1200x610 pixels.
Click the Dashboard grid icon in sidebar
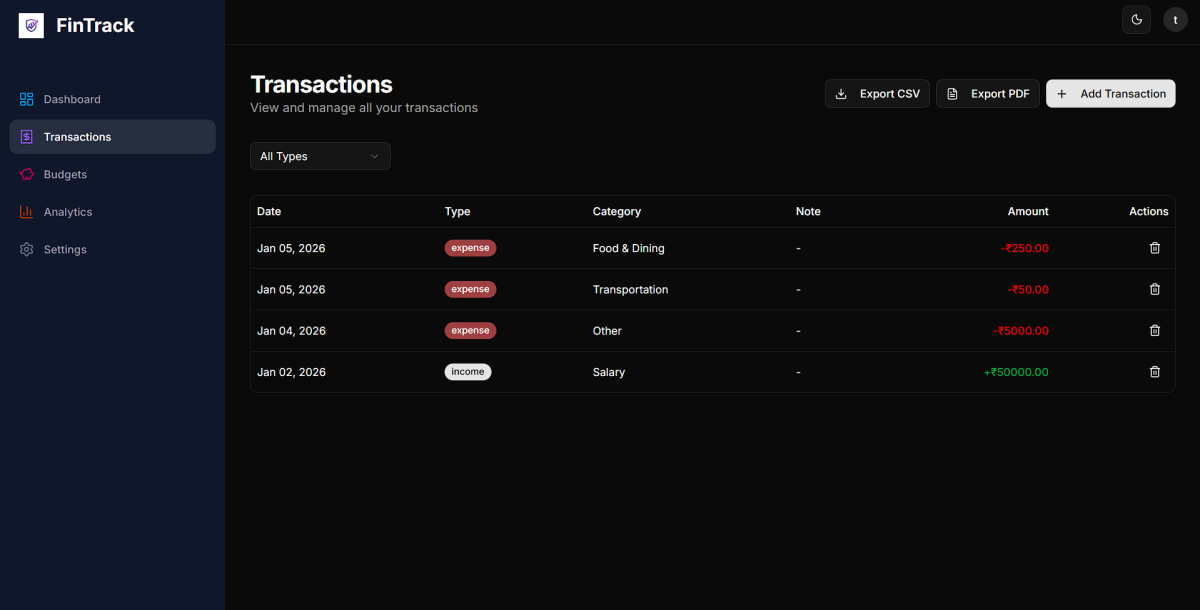click(27, 99)
